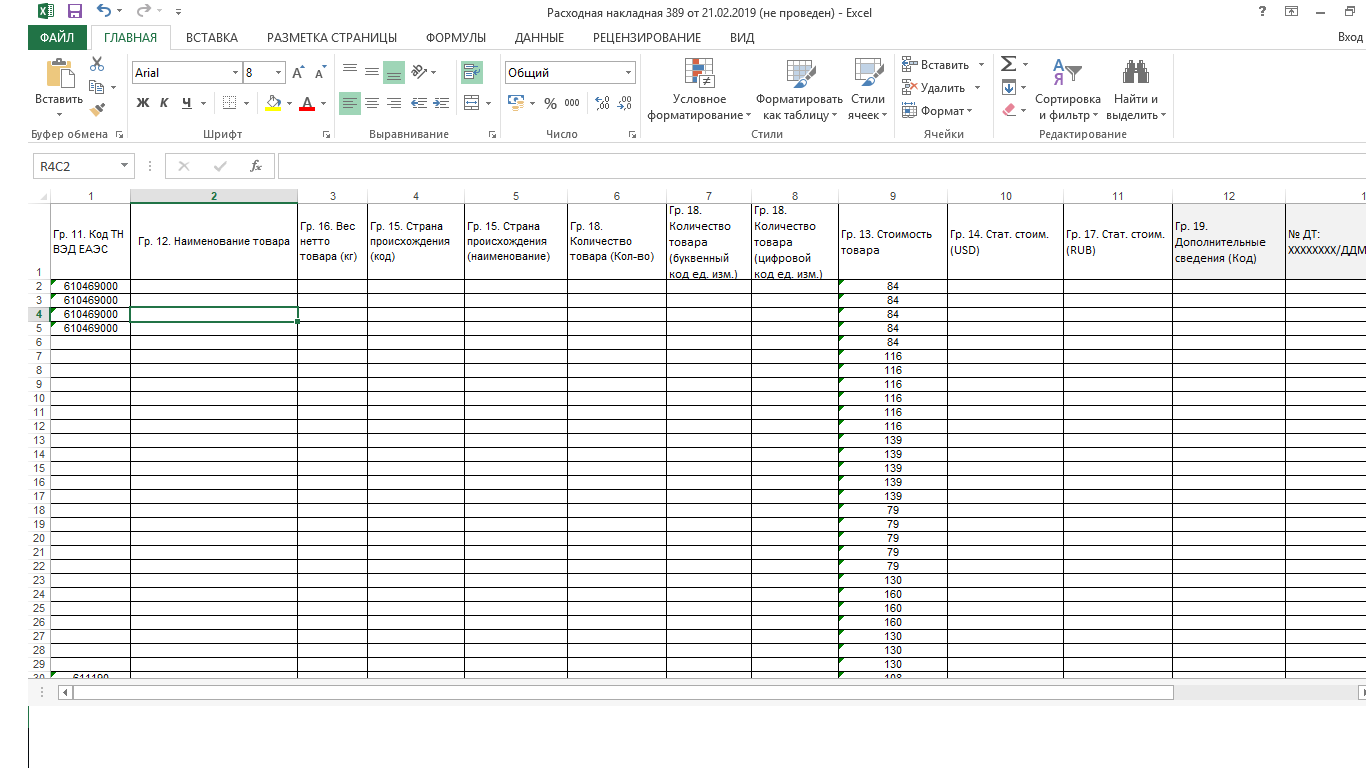Viewport: 1366px width, 768px height.
Task: Click the increase decimal icon
Action: coord(602,103)
